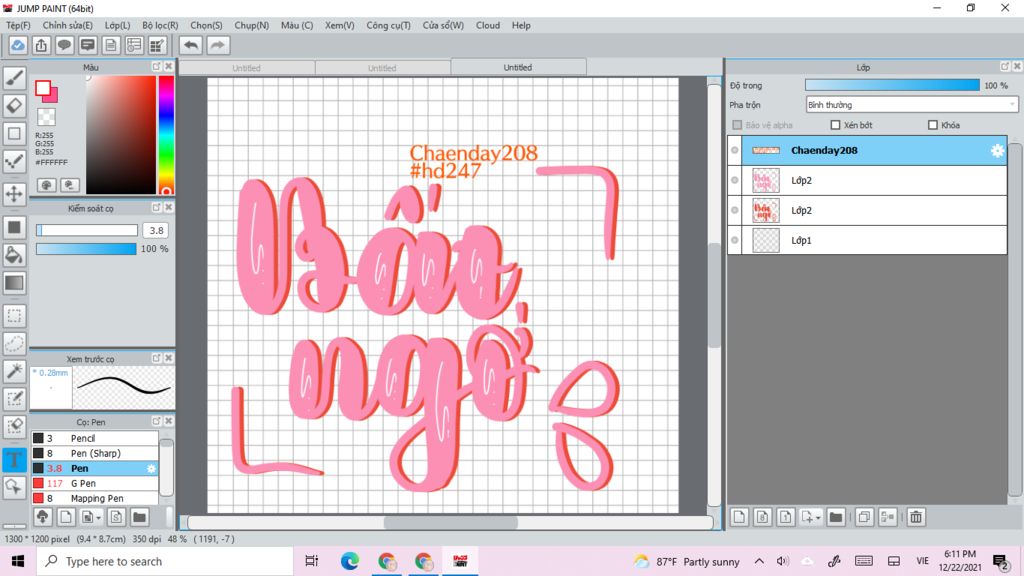Pick the Magic Wand tool
The height and width of the screenshot is (576, 1024).
point(14,371)
